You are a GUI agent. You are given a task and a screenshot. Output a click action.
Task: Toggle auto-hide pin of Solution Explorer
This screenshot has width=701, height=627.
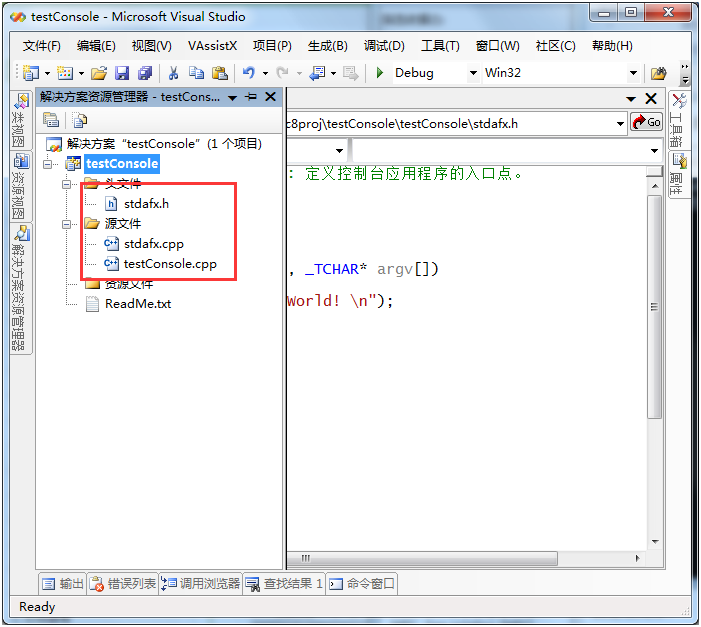[251, 97]
